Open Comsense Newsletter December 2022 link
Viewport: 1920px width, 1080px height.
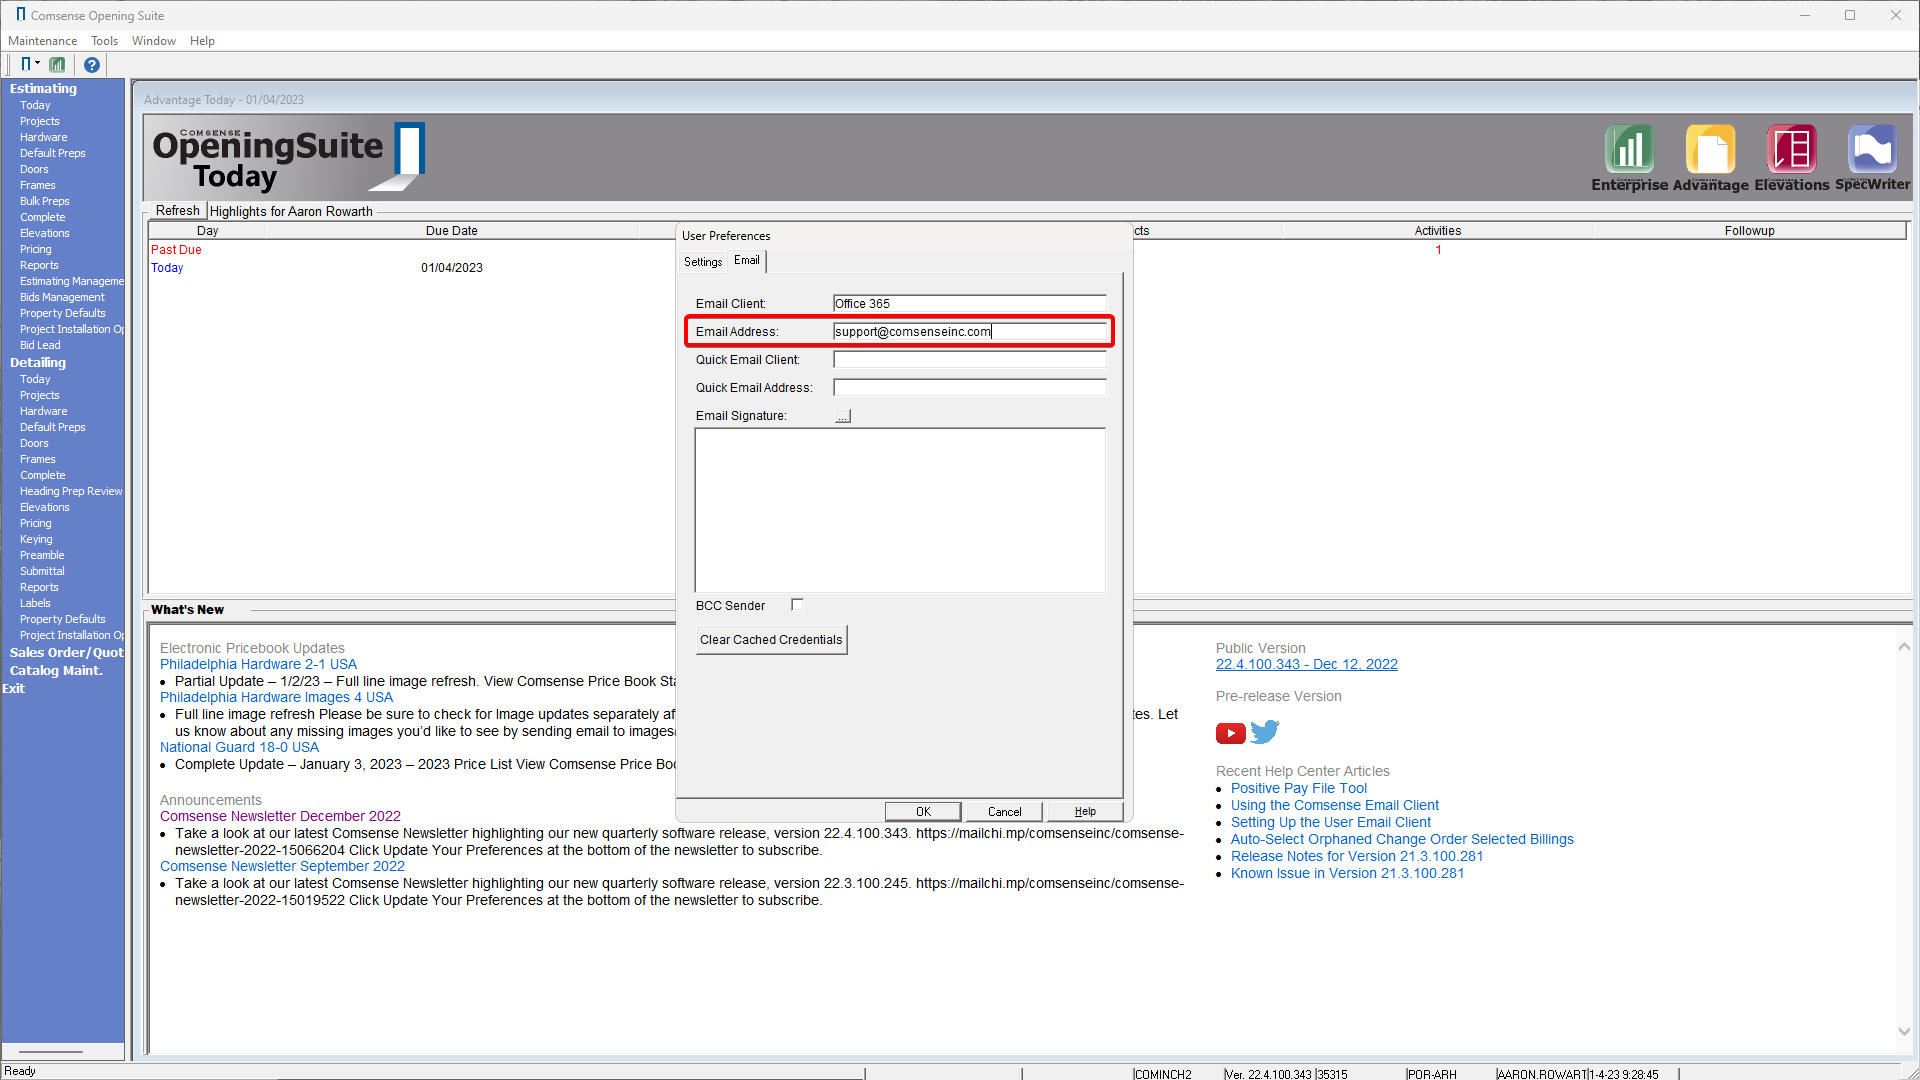[280, 816]
